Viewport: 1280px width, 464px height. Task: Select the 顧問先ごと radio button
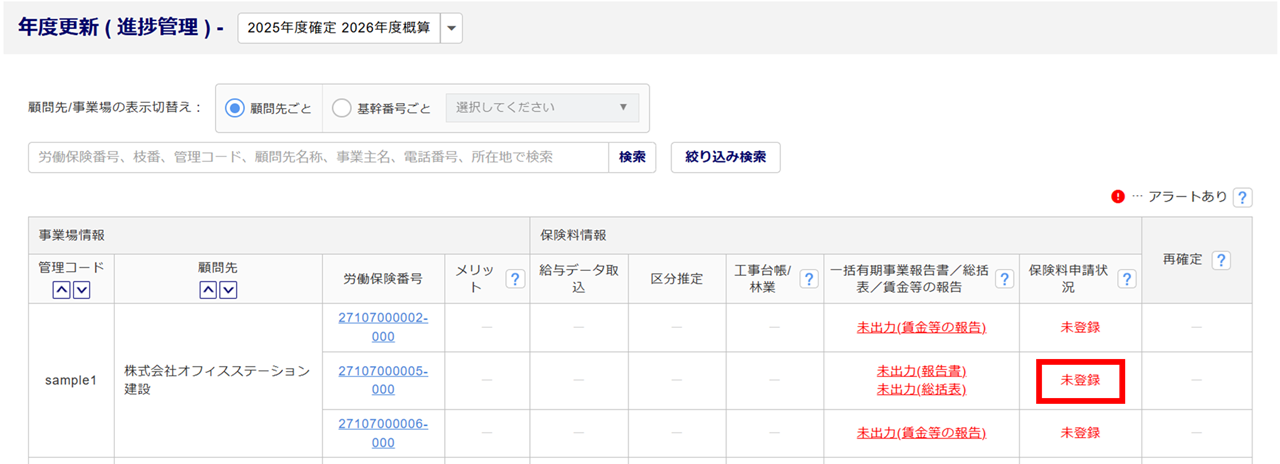point(236,108)
